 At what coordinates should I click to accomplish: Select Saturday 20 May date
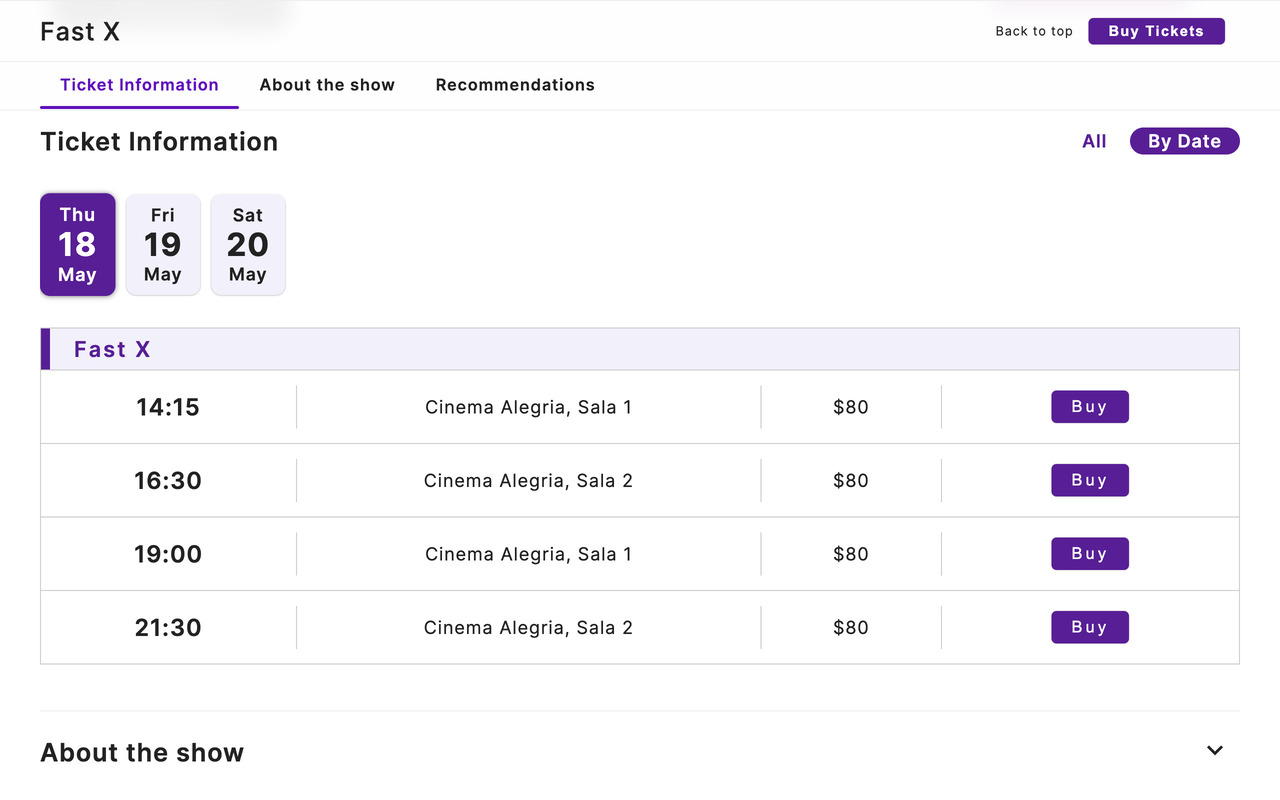[x=248, y=244]
